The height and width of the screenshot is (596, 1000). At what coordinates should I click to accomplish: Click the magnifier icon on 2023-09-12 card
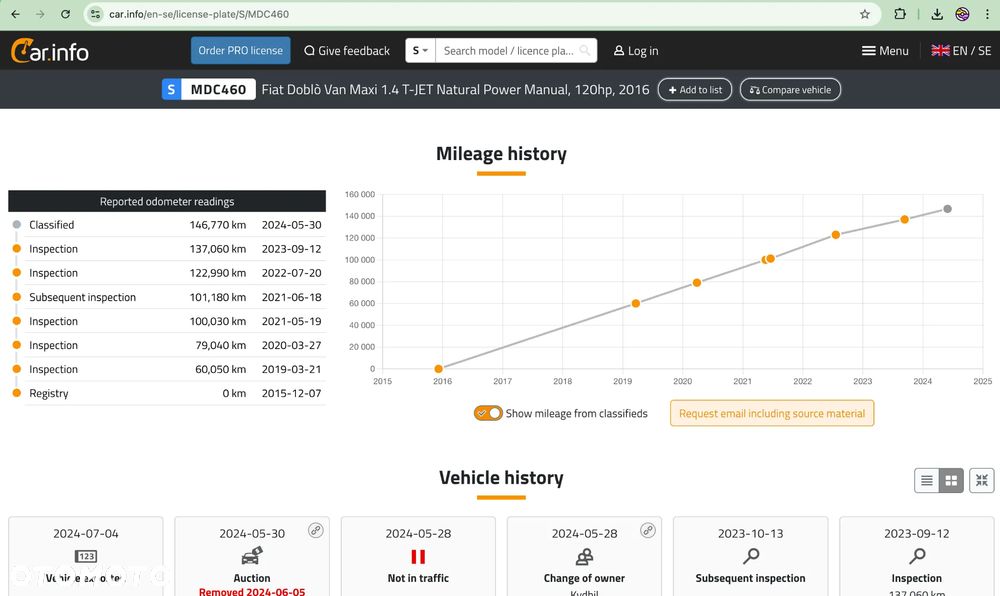[917, 556]
